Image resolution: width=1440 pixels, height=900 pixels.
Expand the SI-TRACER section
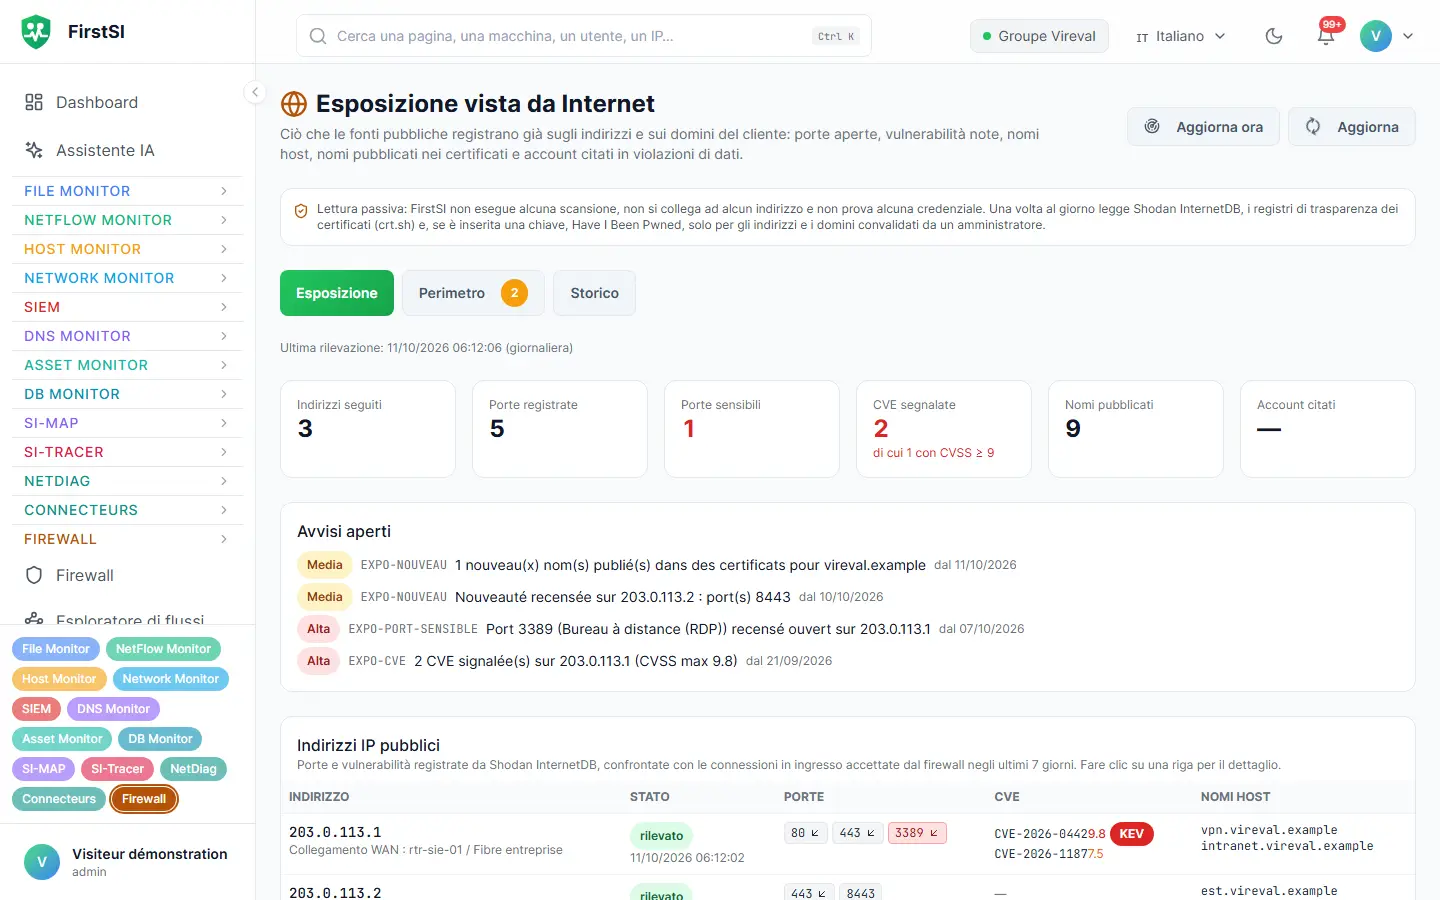coord(127,452)
